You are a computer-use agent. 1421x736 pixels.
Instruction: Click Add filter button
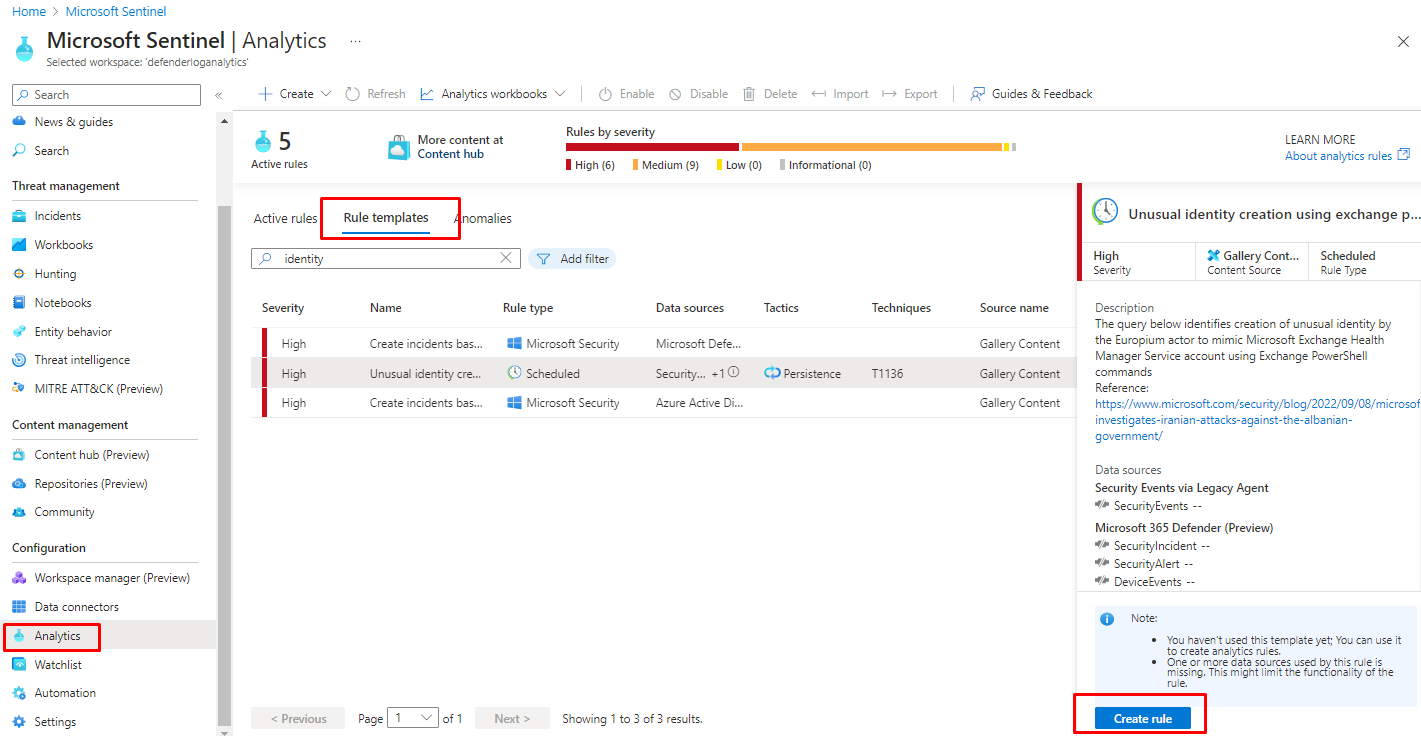tap(572, 259)
